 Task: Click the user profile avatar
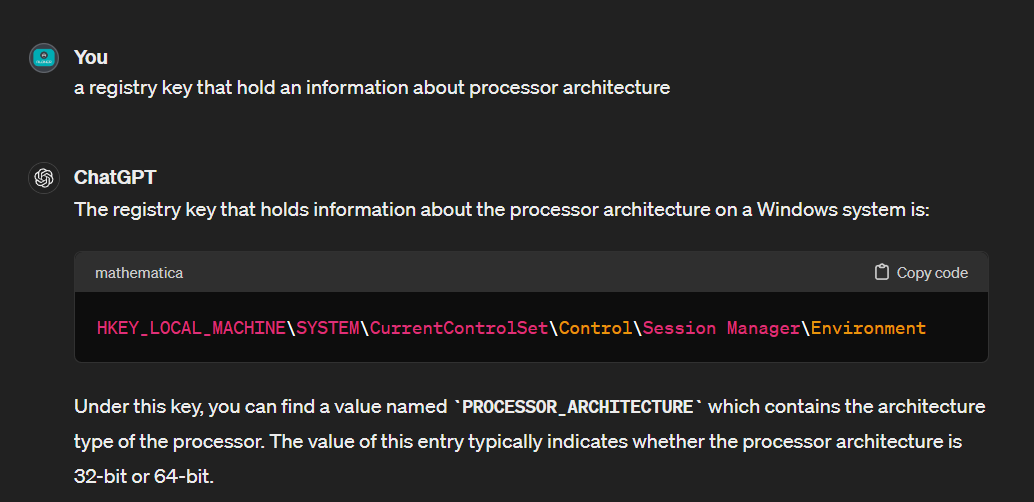point(44,58)
